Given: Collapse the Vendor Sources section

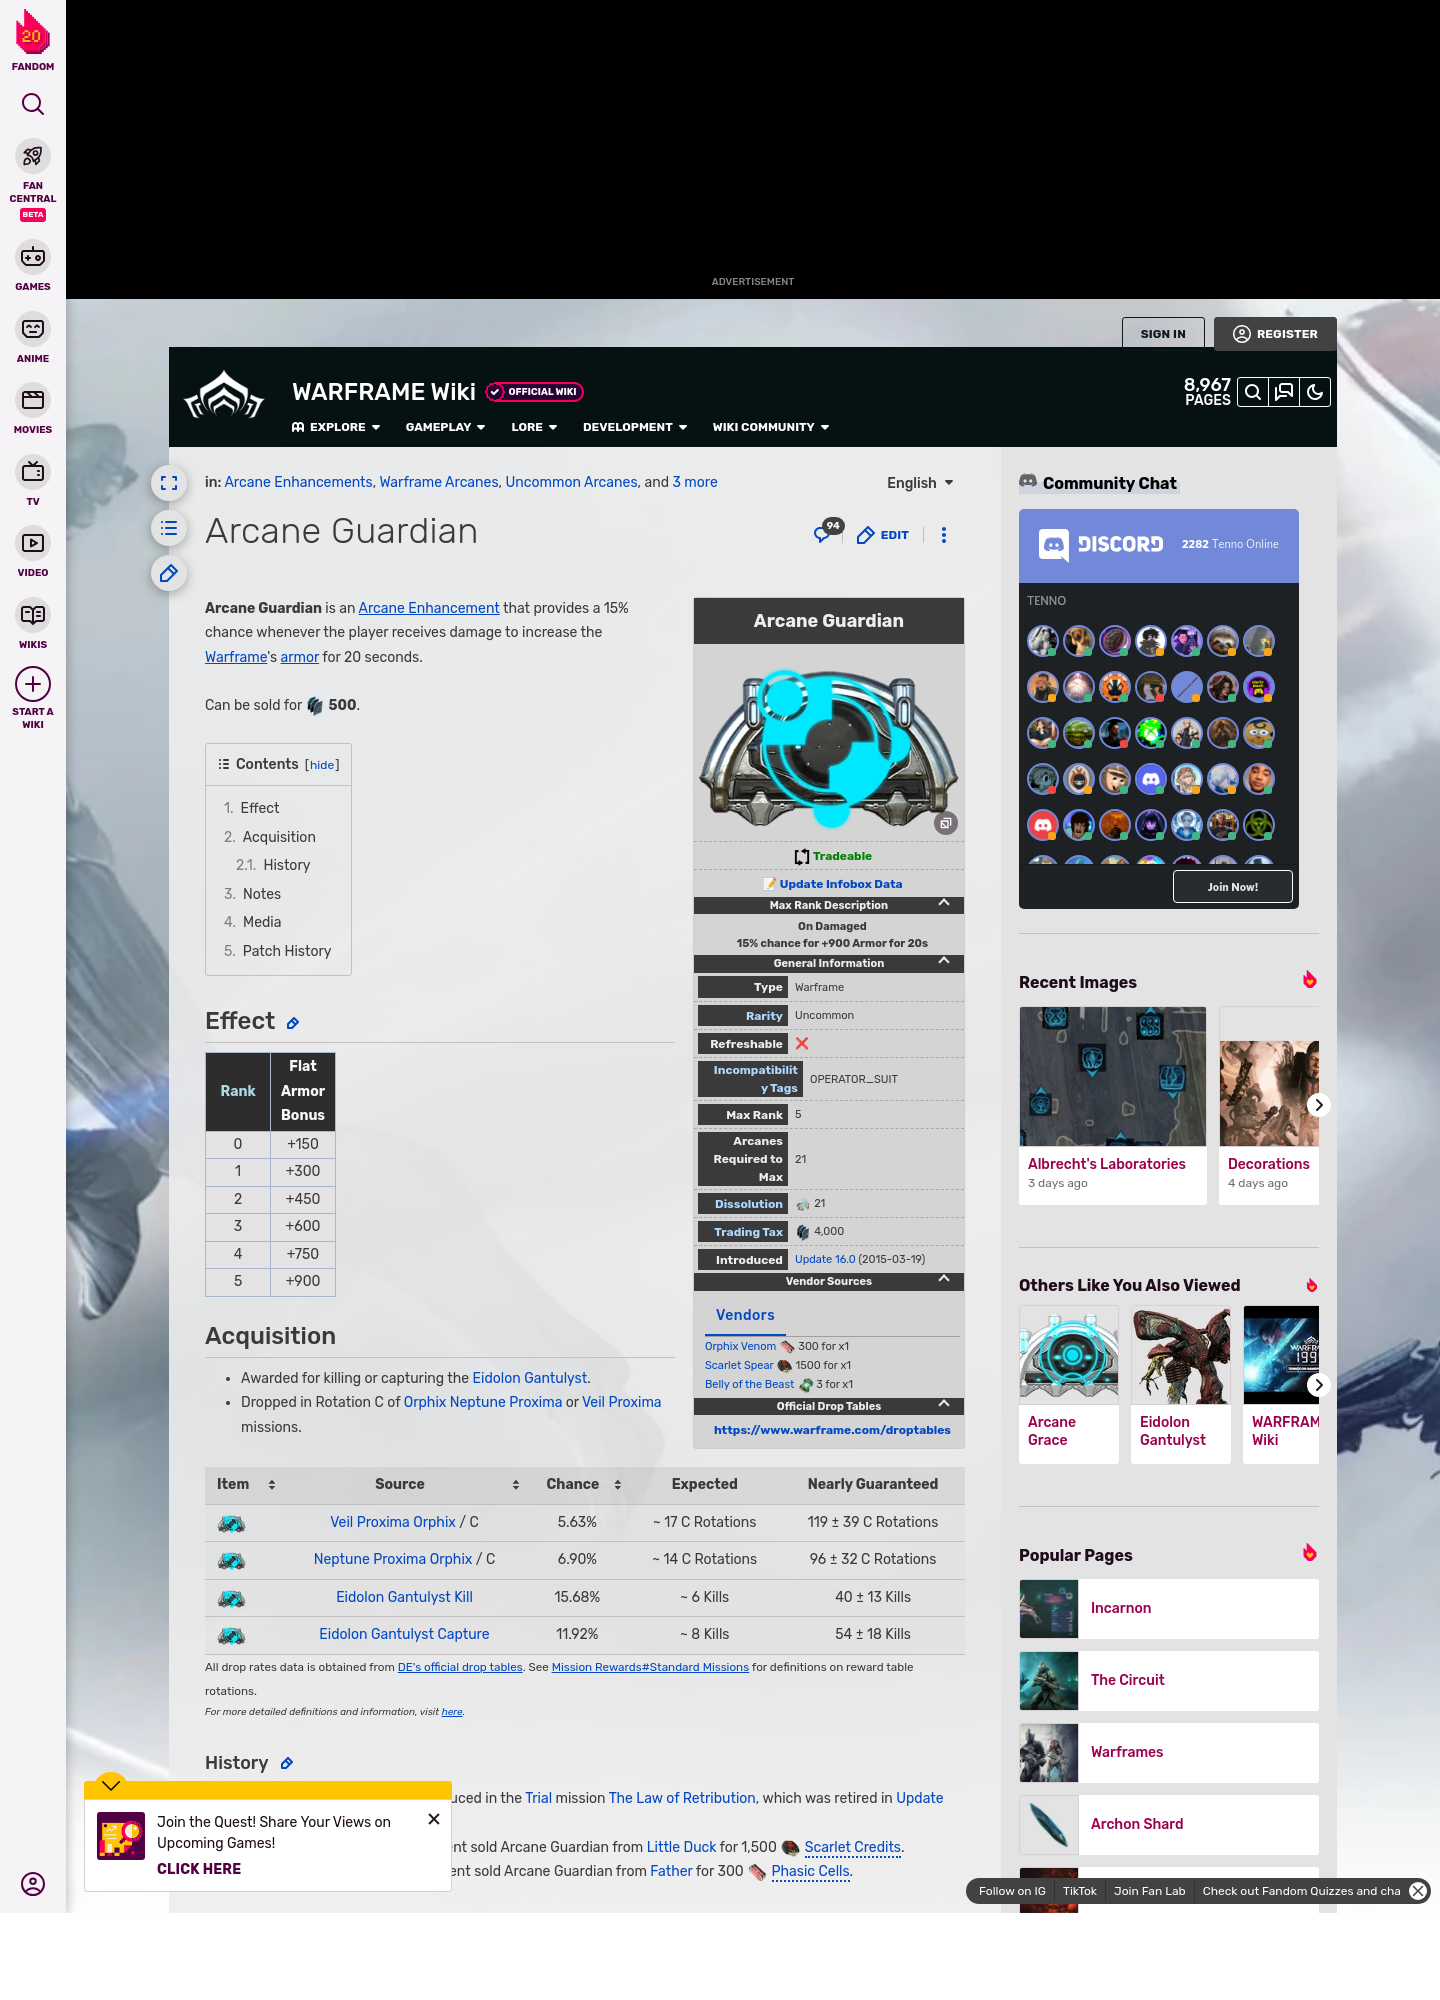Looking at the screenshot, I should (944, 1279).
